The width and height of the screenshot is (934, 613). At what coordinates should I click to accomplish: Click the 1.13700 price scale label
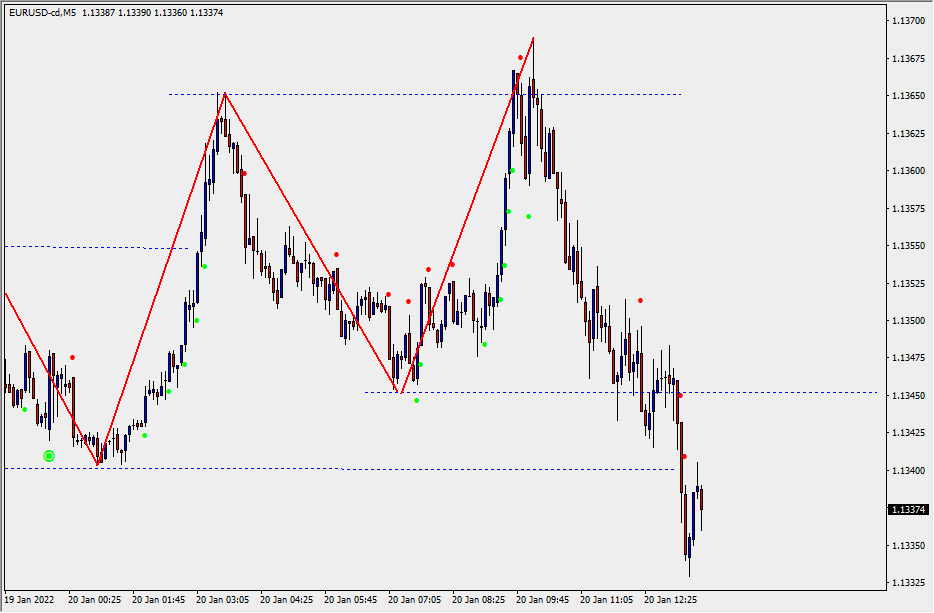point(908,21)
